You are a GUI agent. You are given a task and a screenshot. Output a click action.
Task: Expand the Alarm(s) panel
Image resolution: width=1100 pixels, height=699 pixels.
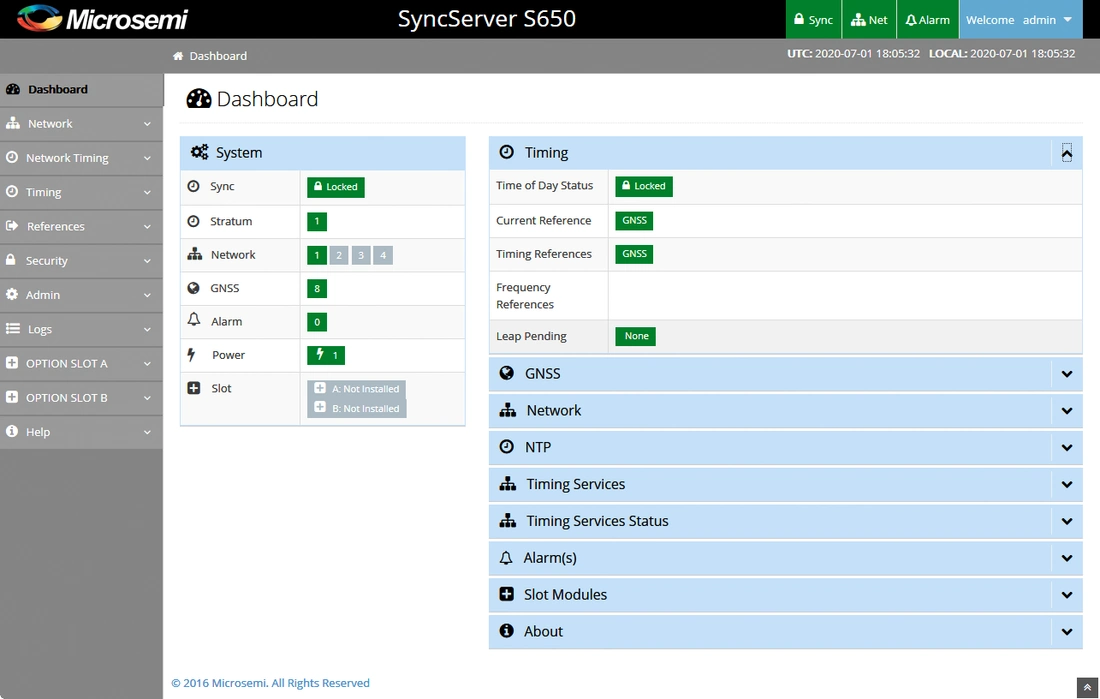(1067, 558)
